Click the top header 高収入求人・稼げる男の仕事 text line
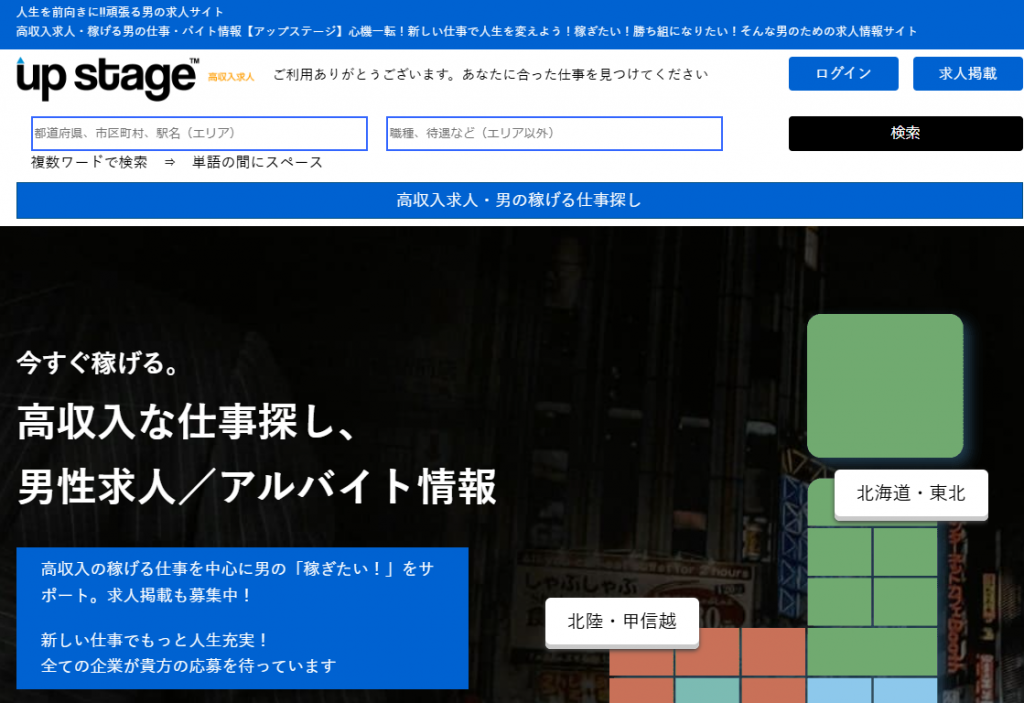The width and height of the screenshot is (1024, 703). (x=466, y=31)
